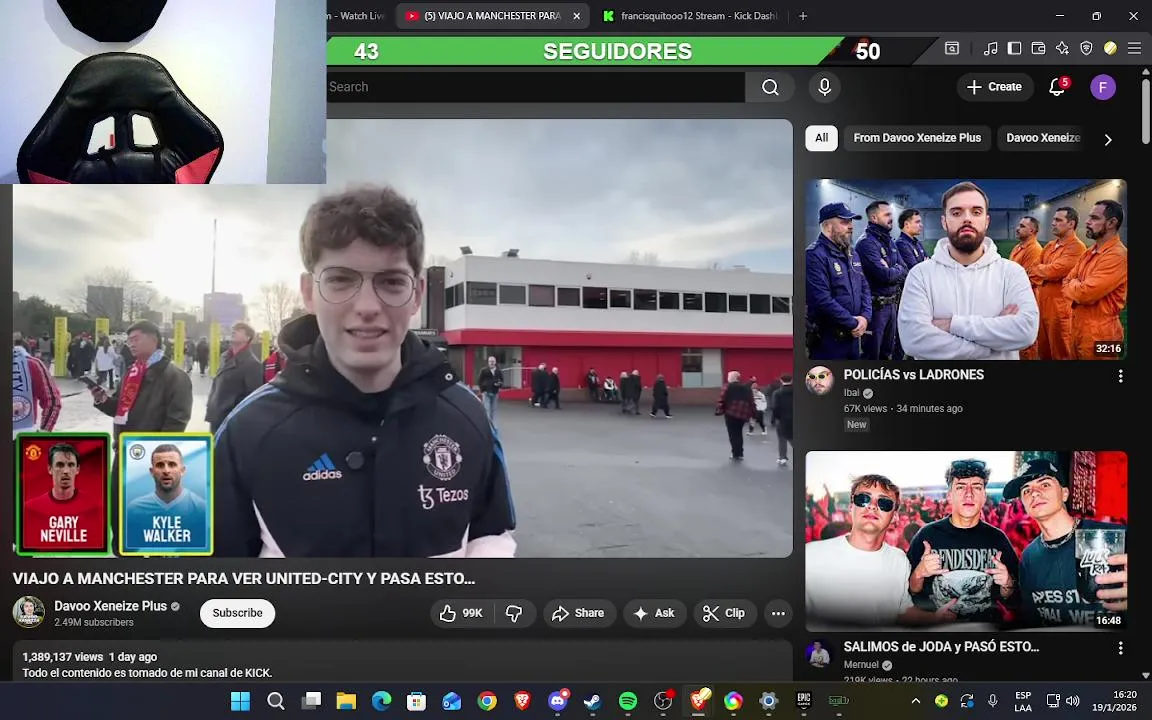1152x720 pixels.
Task: Subscribe to Davoo Xeneize Plus
Action: [x=237, y=613]
